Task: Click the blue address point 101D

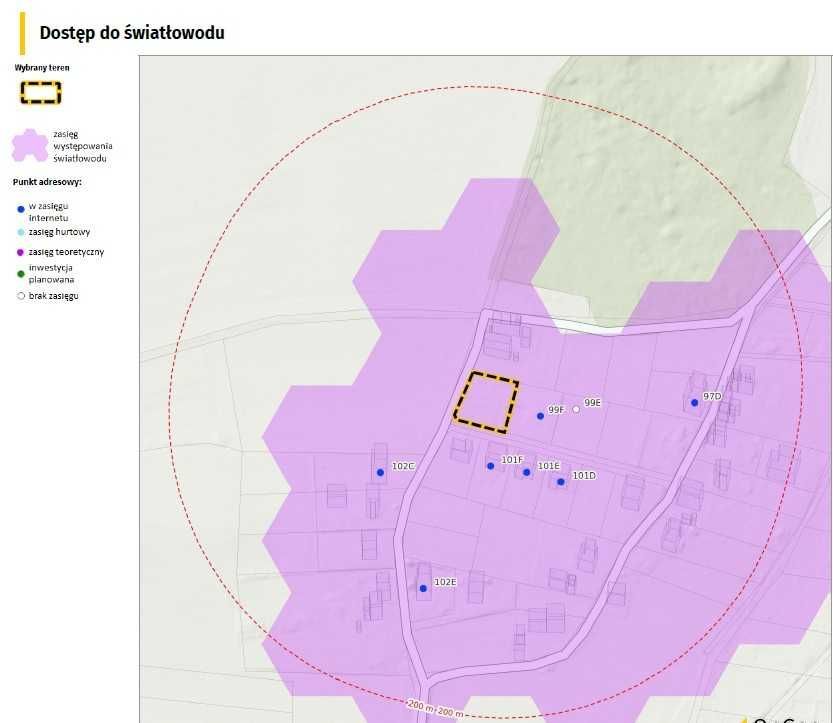Action: click(561, 482)
